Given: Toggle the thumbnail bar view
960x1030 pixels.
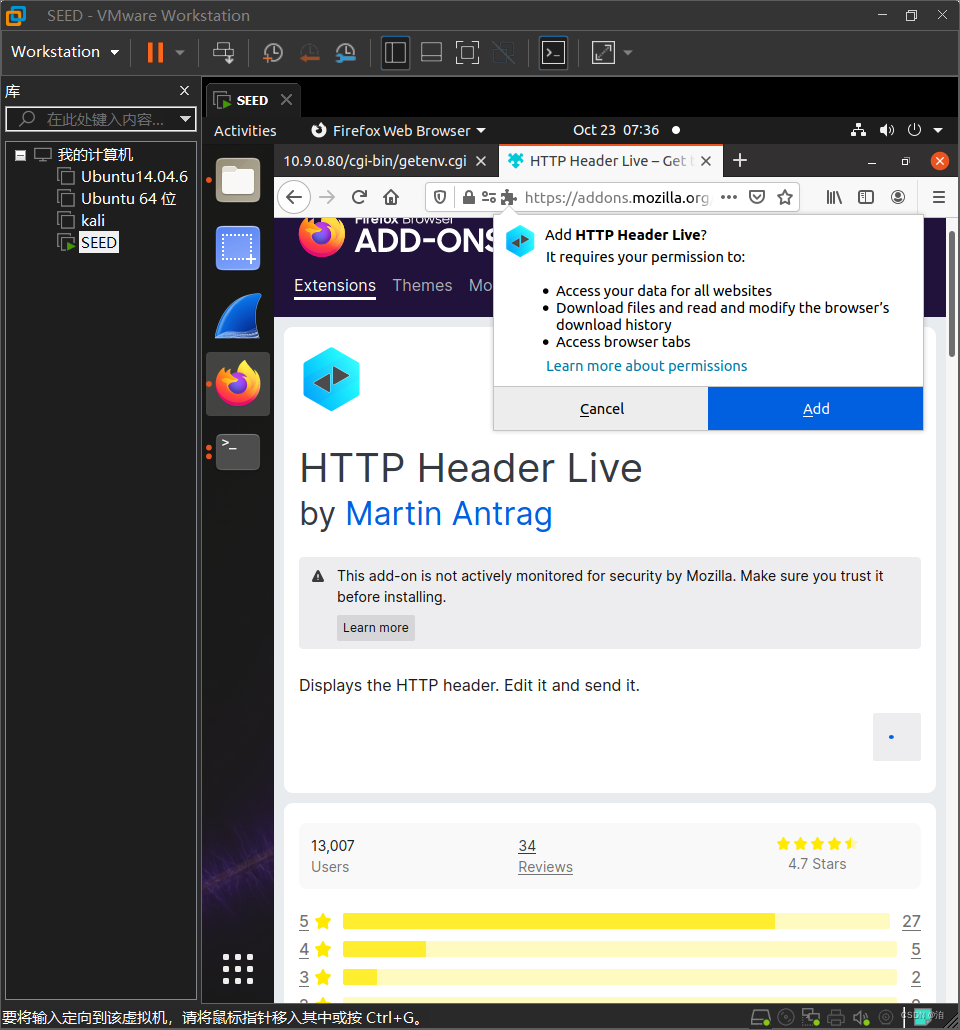Looking at the screenshot, I should 431,53.
